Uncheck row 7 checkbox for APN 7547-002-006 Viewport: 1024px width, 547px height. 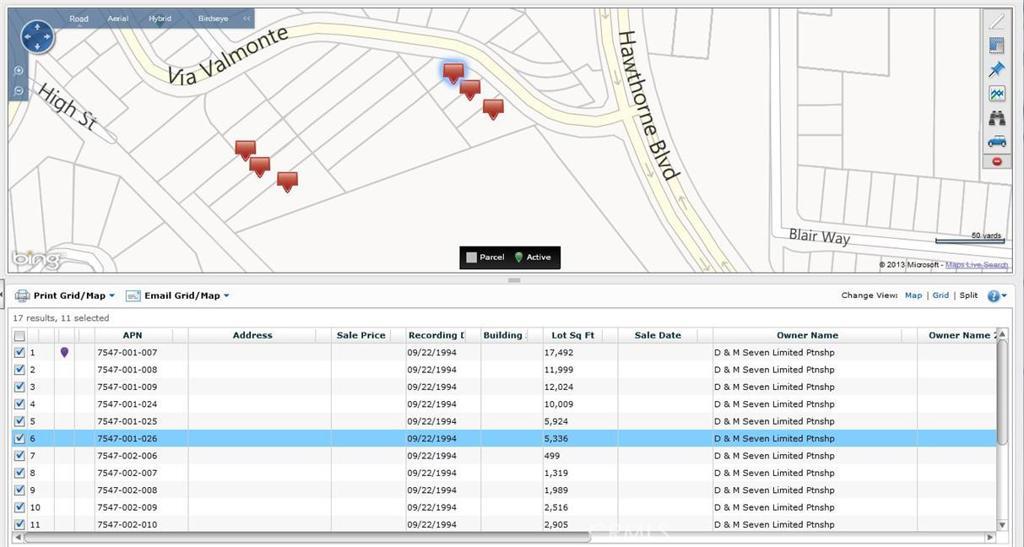pos(20,456)
